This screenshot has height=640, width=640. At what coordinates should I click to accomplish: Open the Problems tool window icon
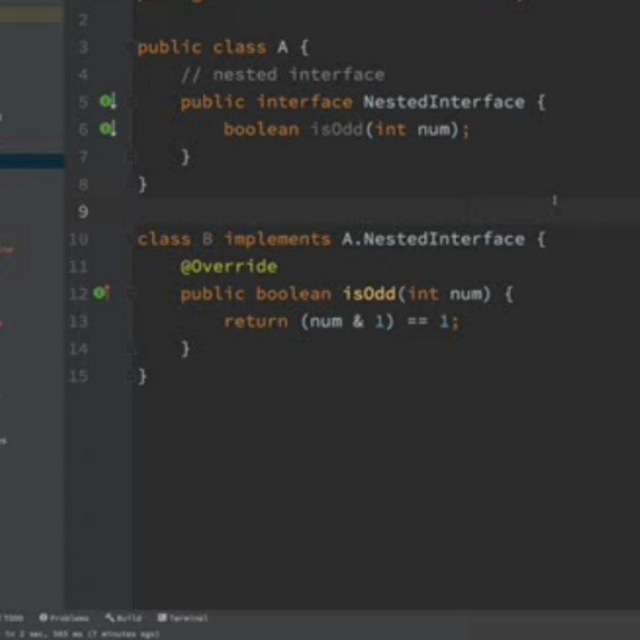pos(43,617)
